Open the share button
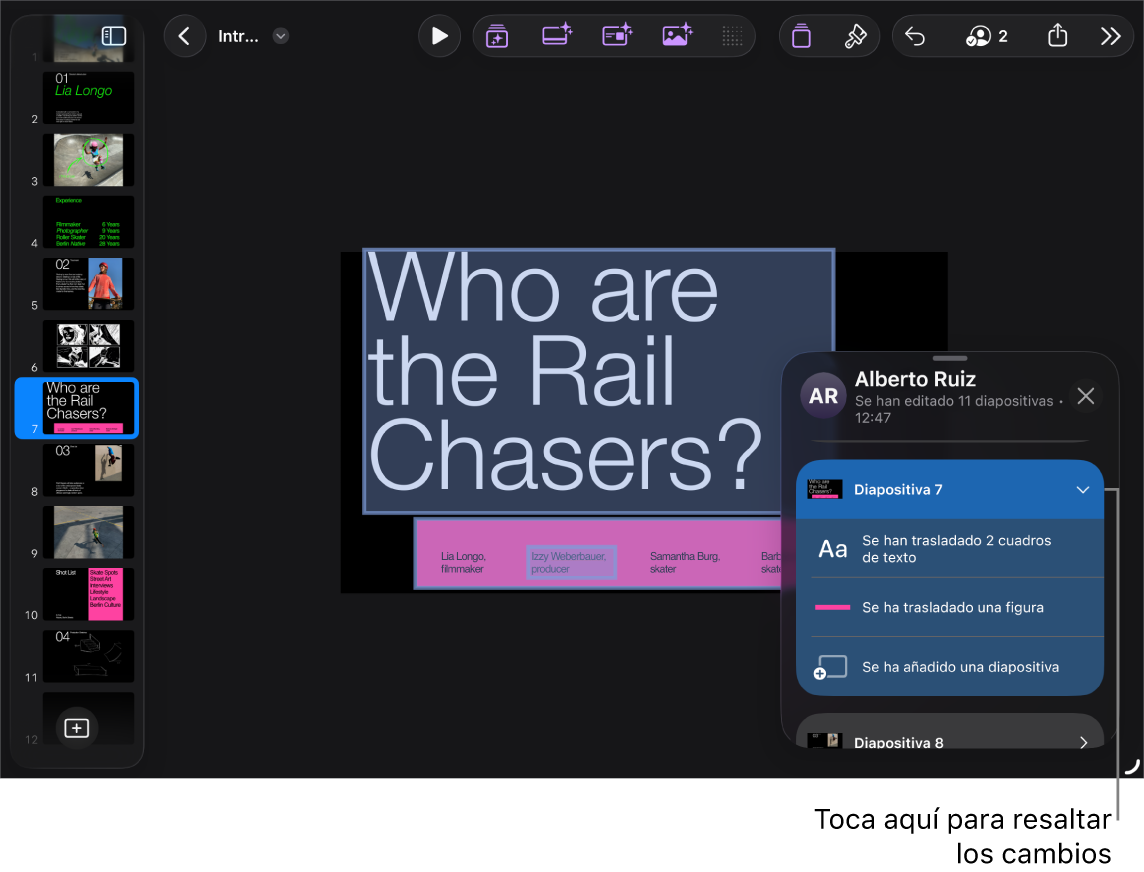This screenshot has width=1144, height=872. 1057,36
